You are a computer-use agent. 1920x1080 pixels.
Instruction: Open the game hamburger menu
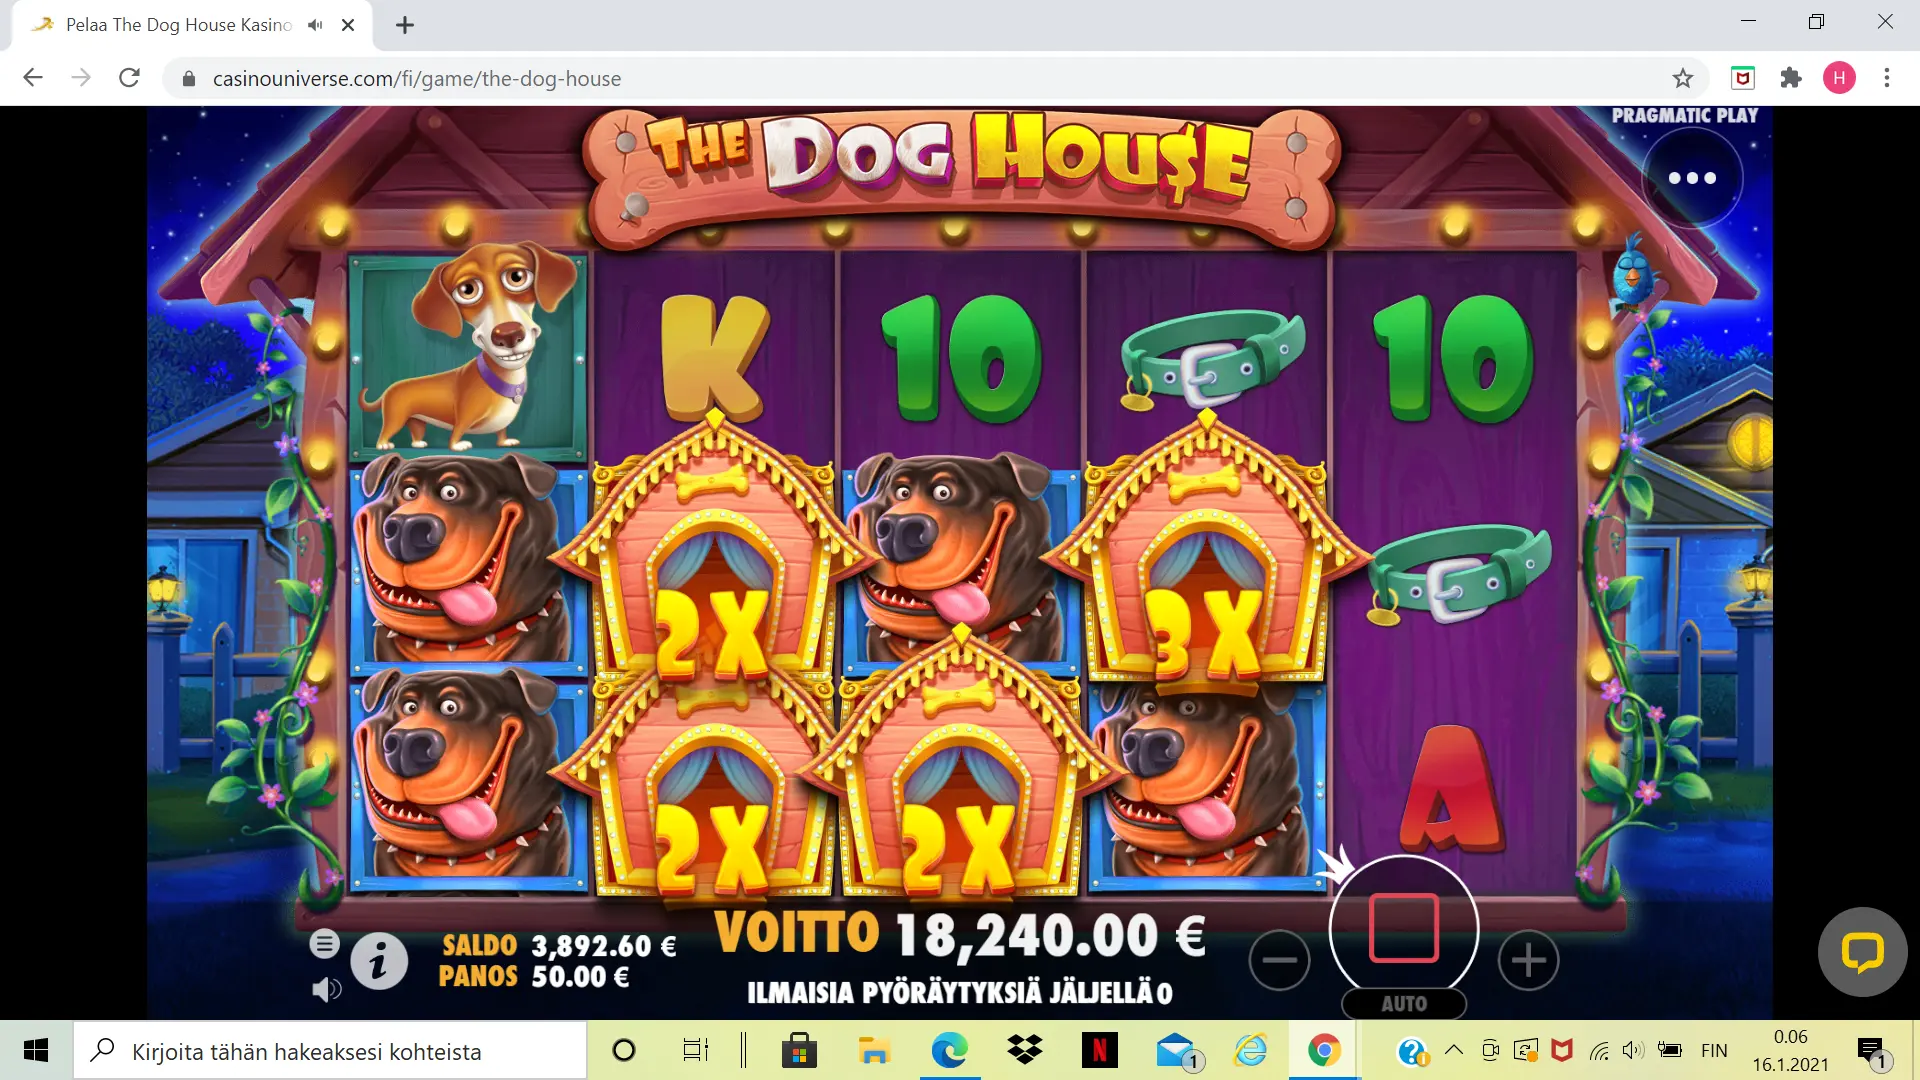(324, 943)
